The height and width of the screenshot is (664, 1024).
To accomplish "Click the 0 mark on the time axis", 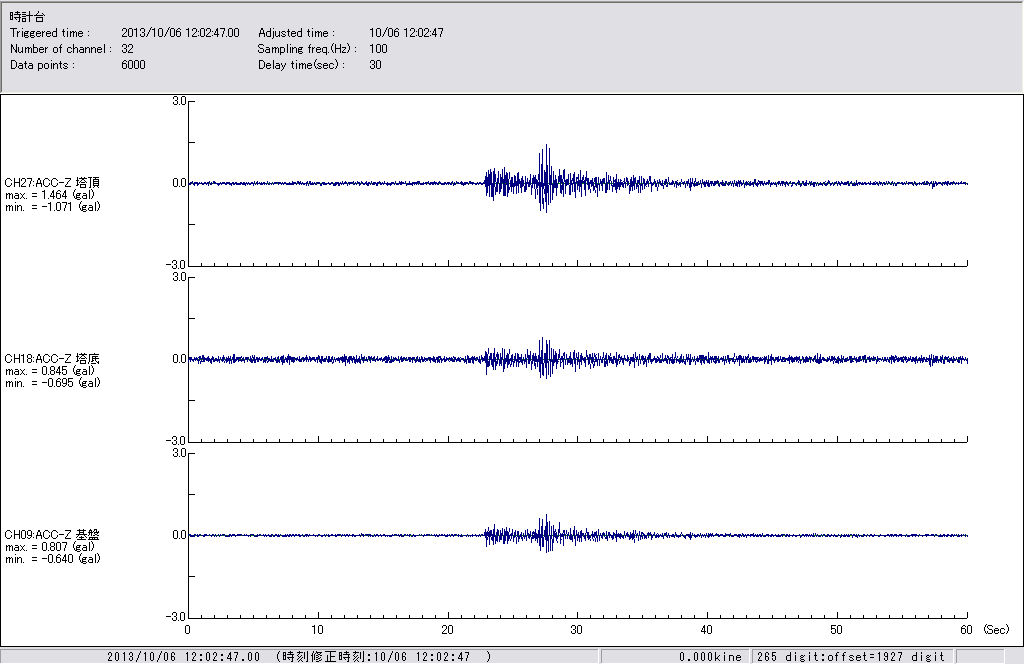I will tap(188, 630).
